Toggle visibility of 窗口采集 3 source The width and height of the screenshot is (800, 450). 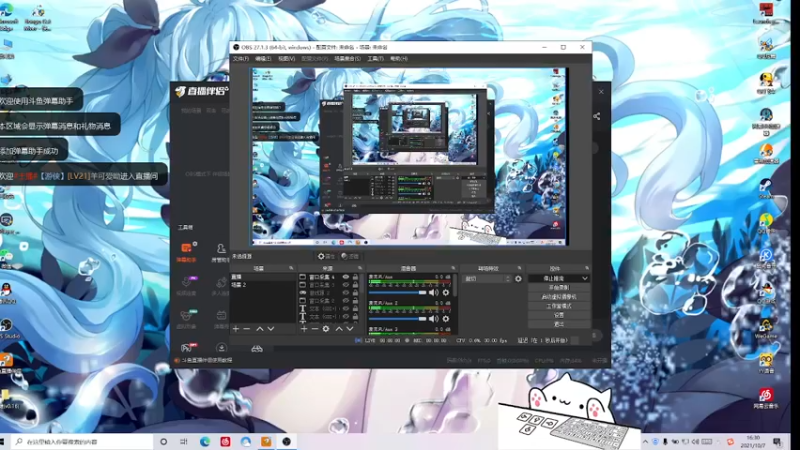[x=346, y=285]
